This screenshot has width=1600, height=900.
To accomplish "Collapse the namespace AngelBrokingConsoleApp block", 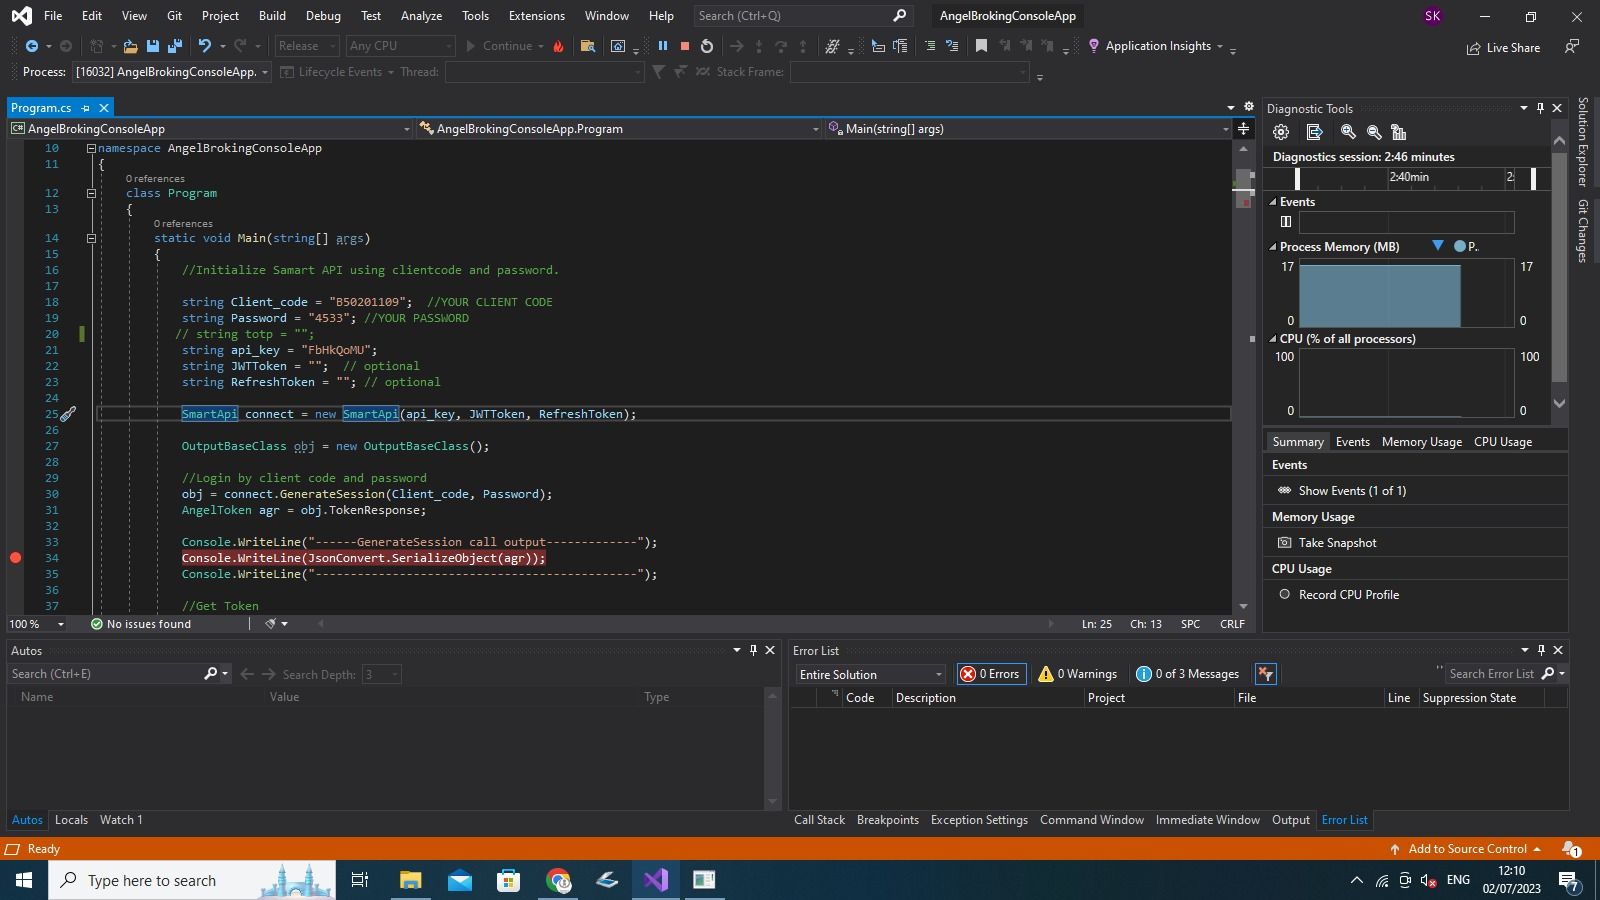I will (91, 148).
